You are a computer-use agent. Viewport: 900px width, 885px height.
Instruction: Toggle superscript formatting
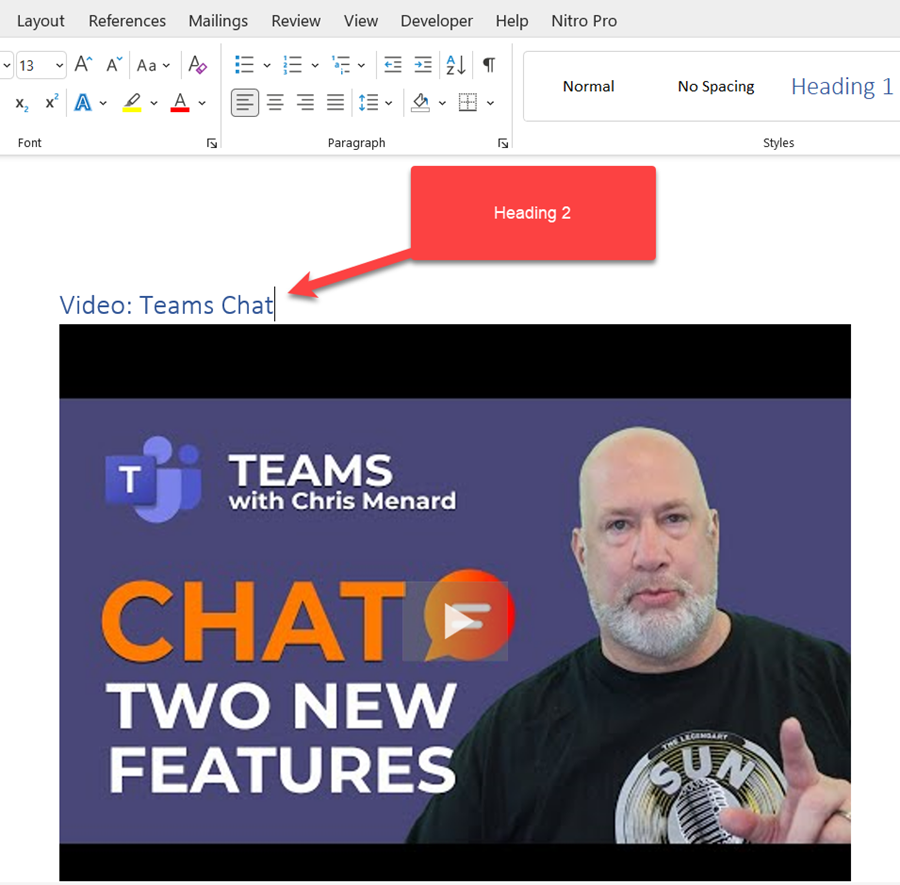[51, 102]
